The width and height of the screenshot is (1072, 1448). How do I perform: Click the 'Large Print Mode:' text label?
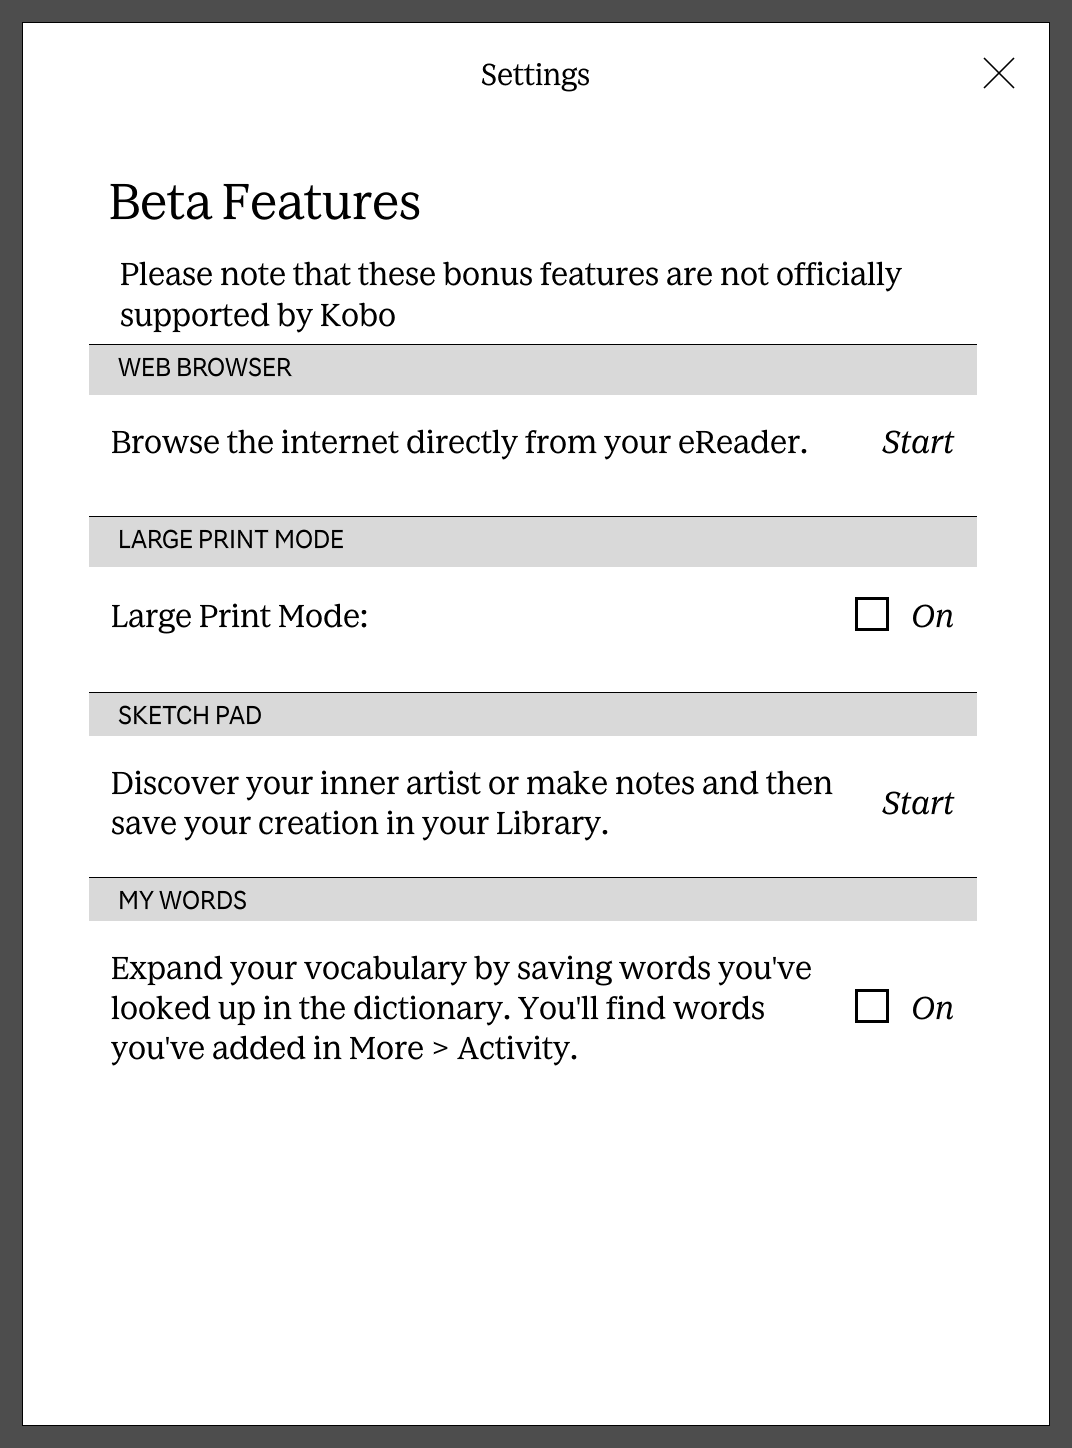click(x=239, y=616)
